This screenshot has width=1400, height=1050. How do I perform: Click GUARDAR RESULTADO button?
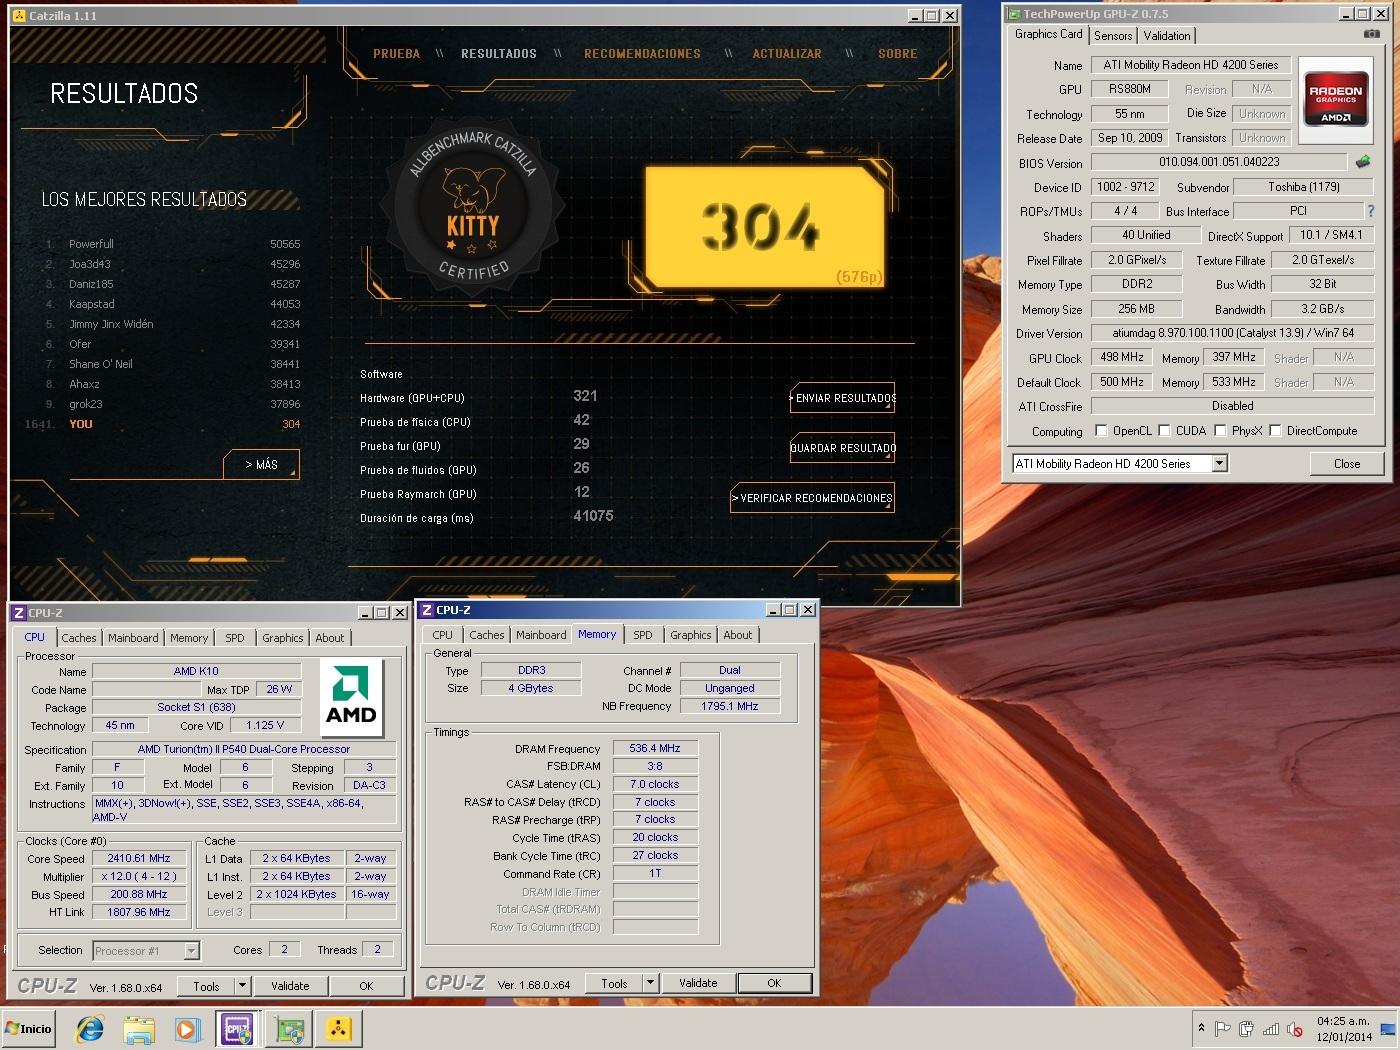pyautogui.click(x=843, y=448)
